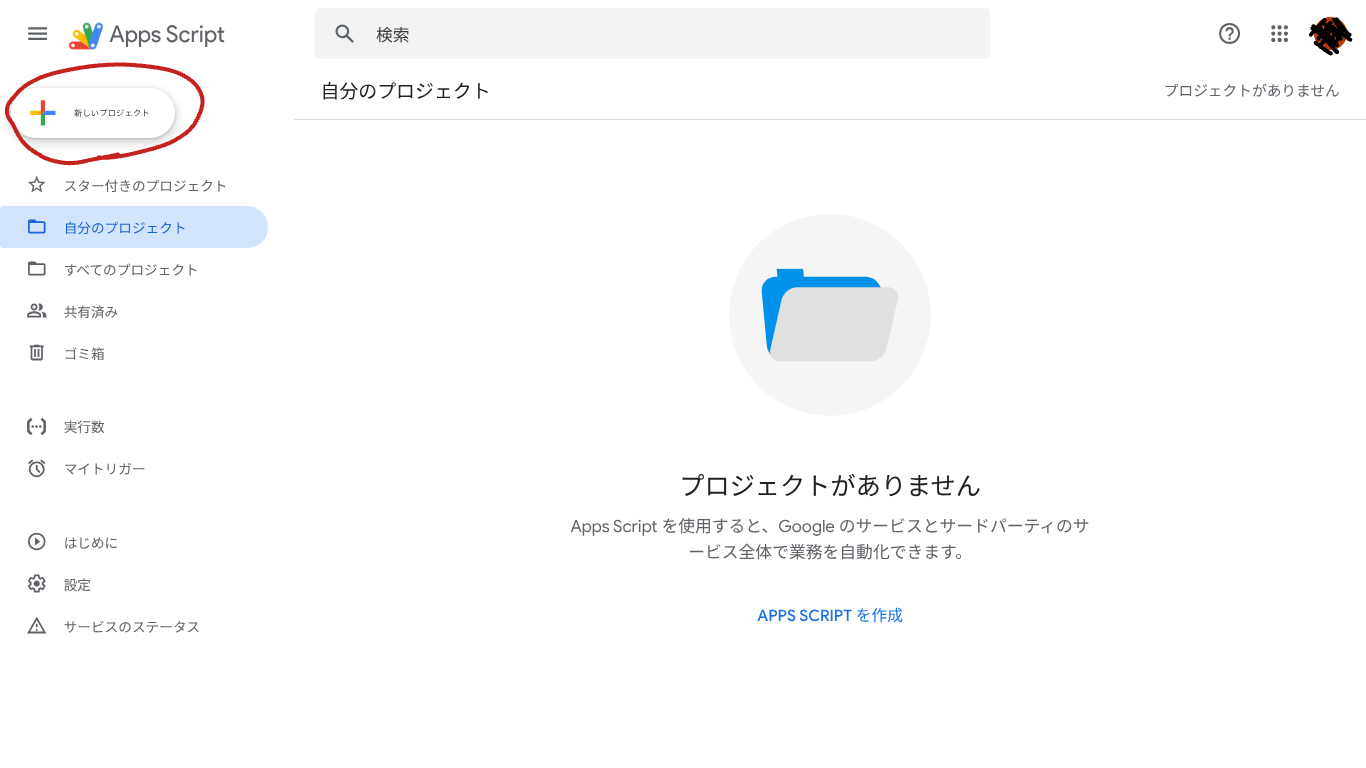This screenshot has width=1366, height=768.
Task: Click the large empty folder illustration
Action: coord(830,315)
